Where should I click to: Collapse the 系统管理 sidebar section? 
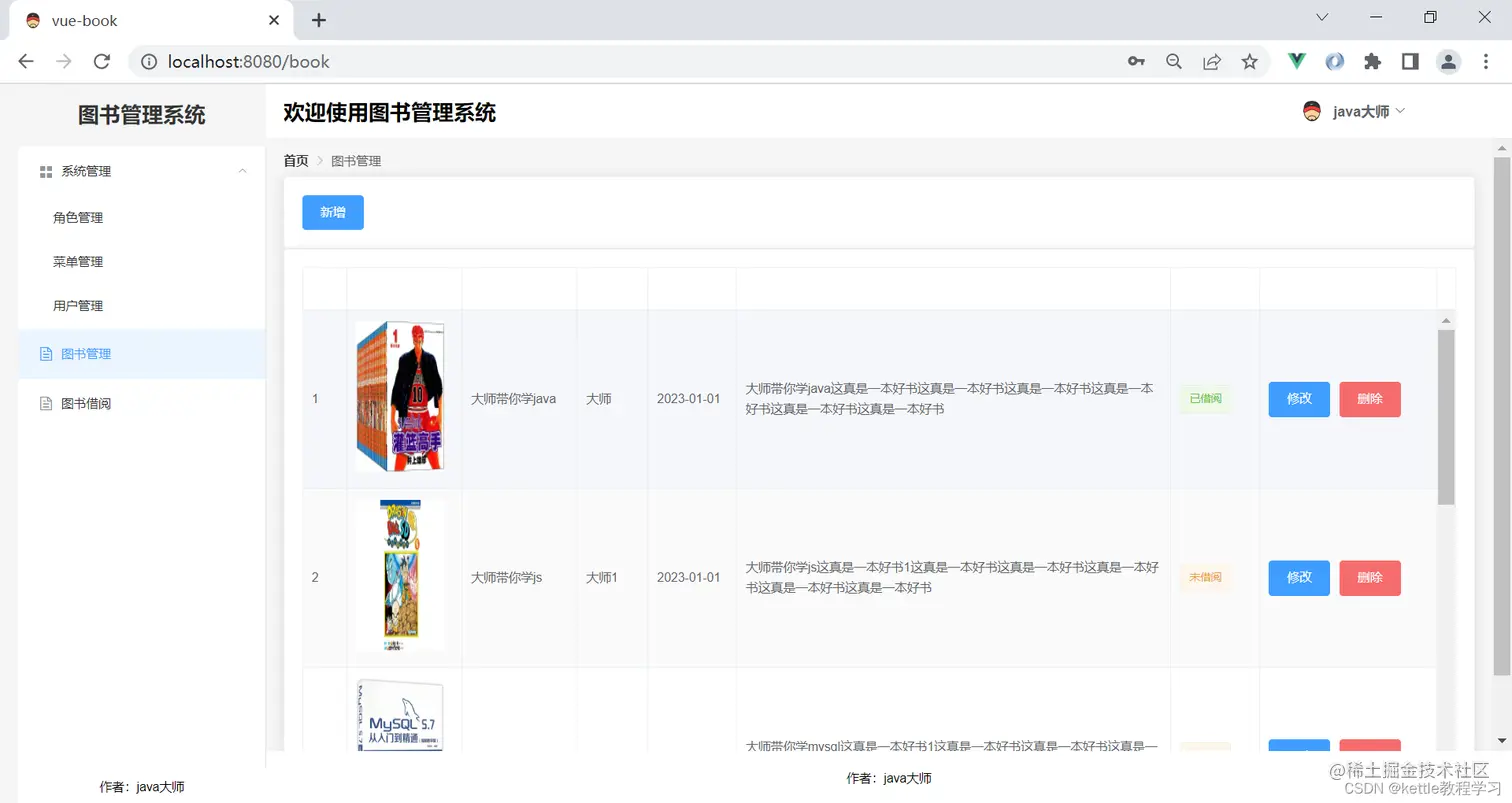(242, 170)
